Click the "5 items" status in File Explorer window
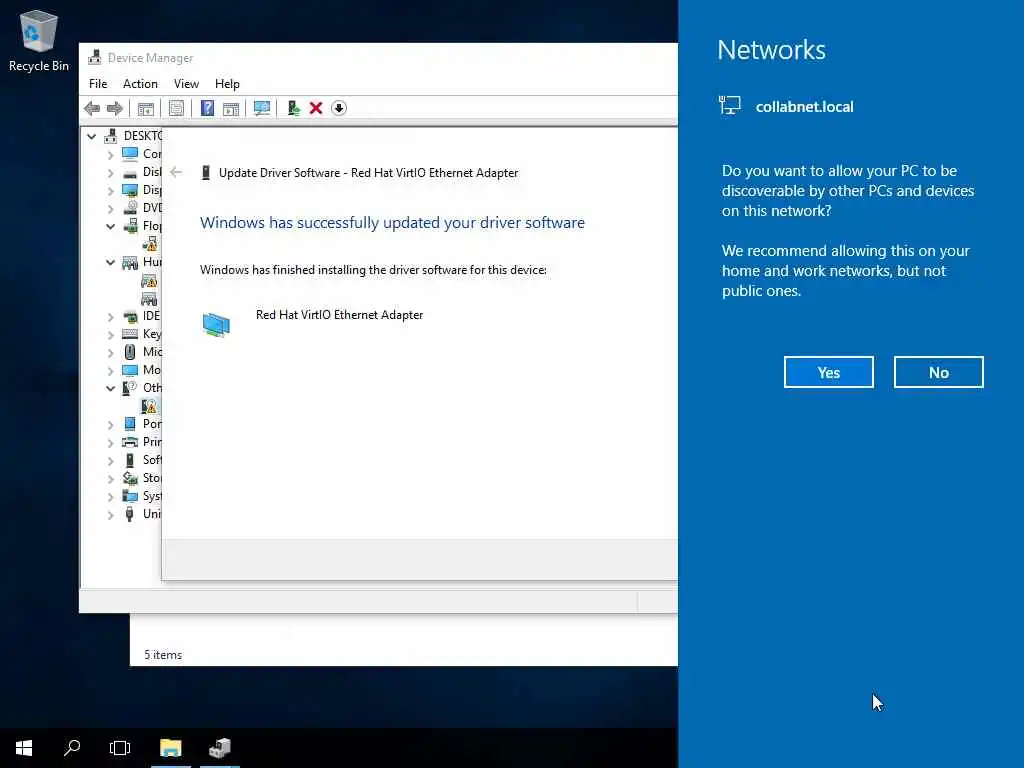Image resolution: width=1024 pixels, height=768 pixels. [x=163, y=655]
